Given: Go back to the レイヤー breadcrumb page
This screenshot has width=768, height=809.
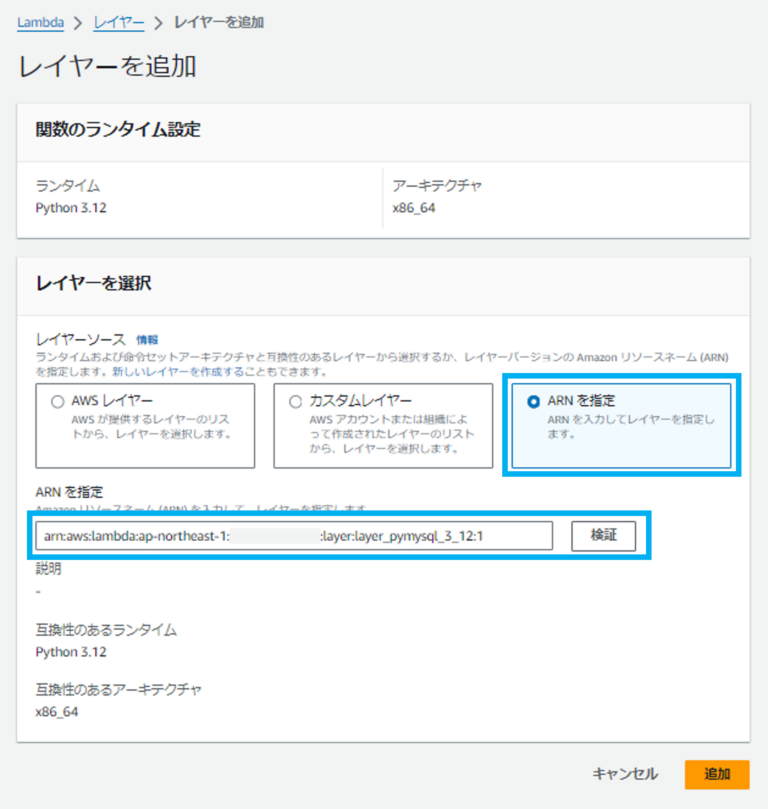Looking at the screenshot, I should click(x=119, y=21).
